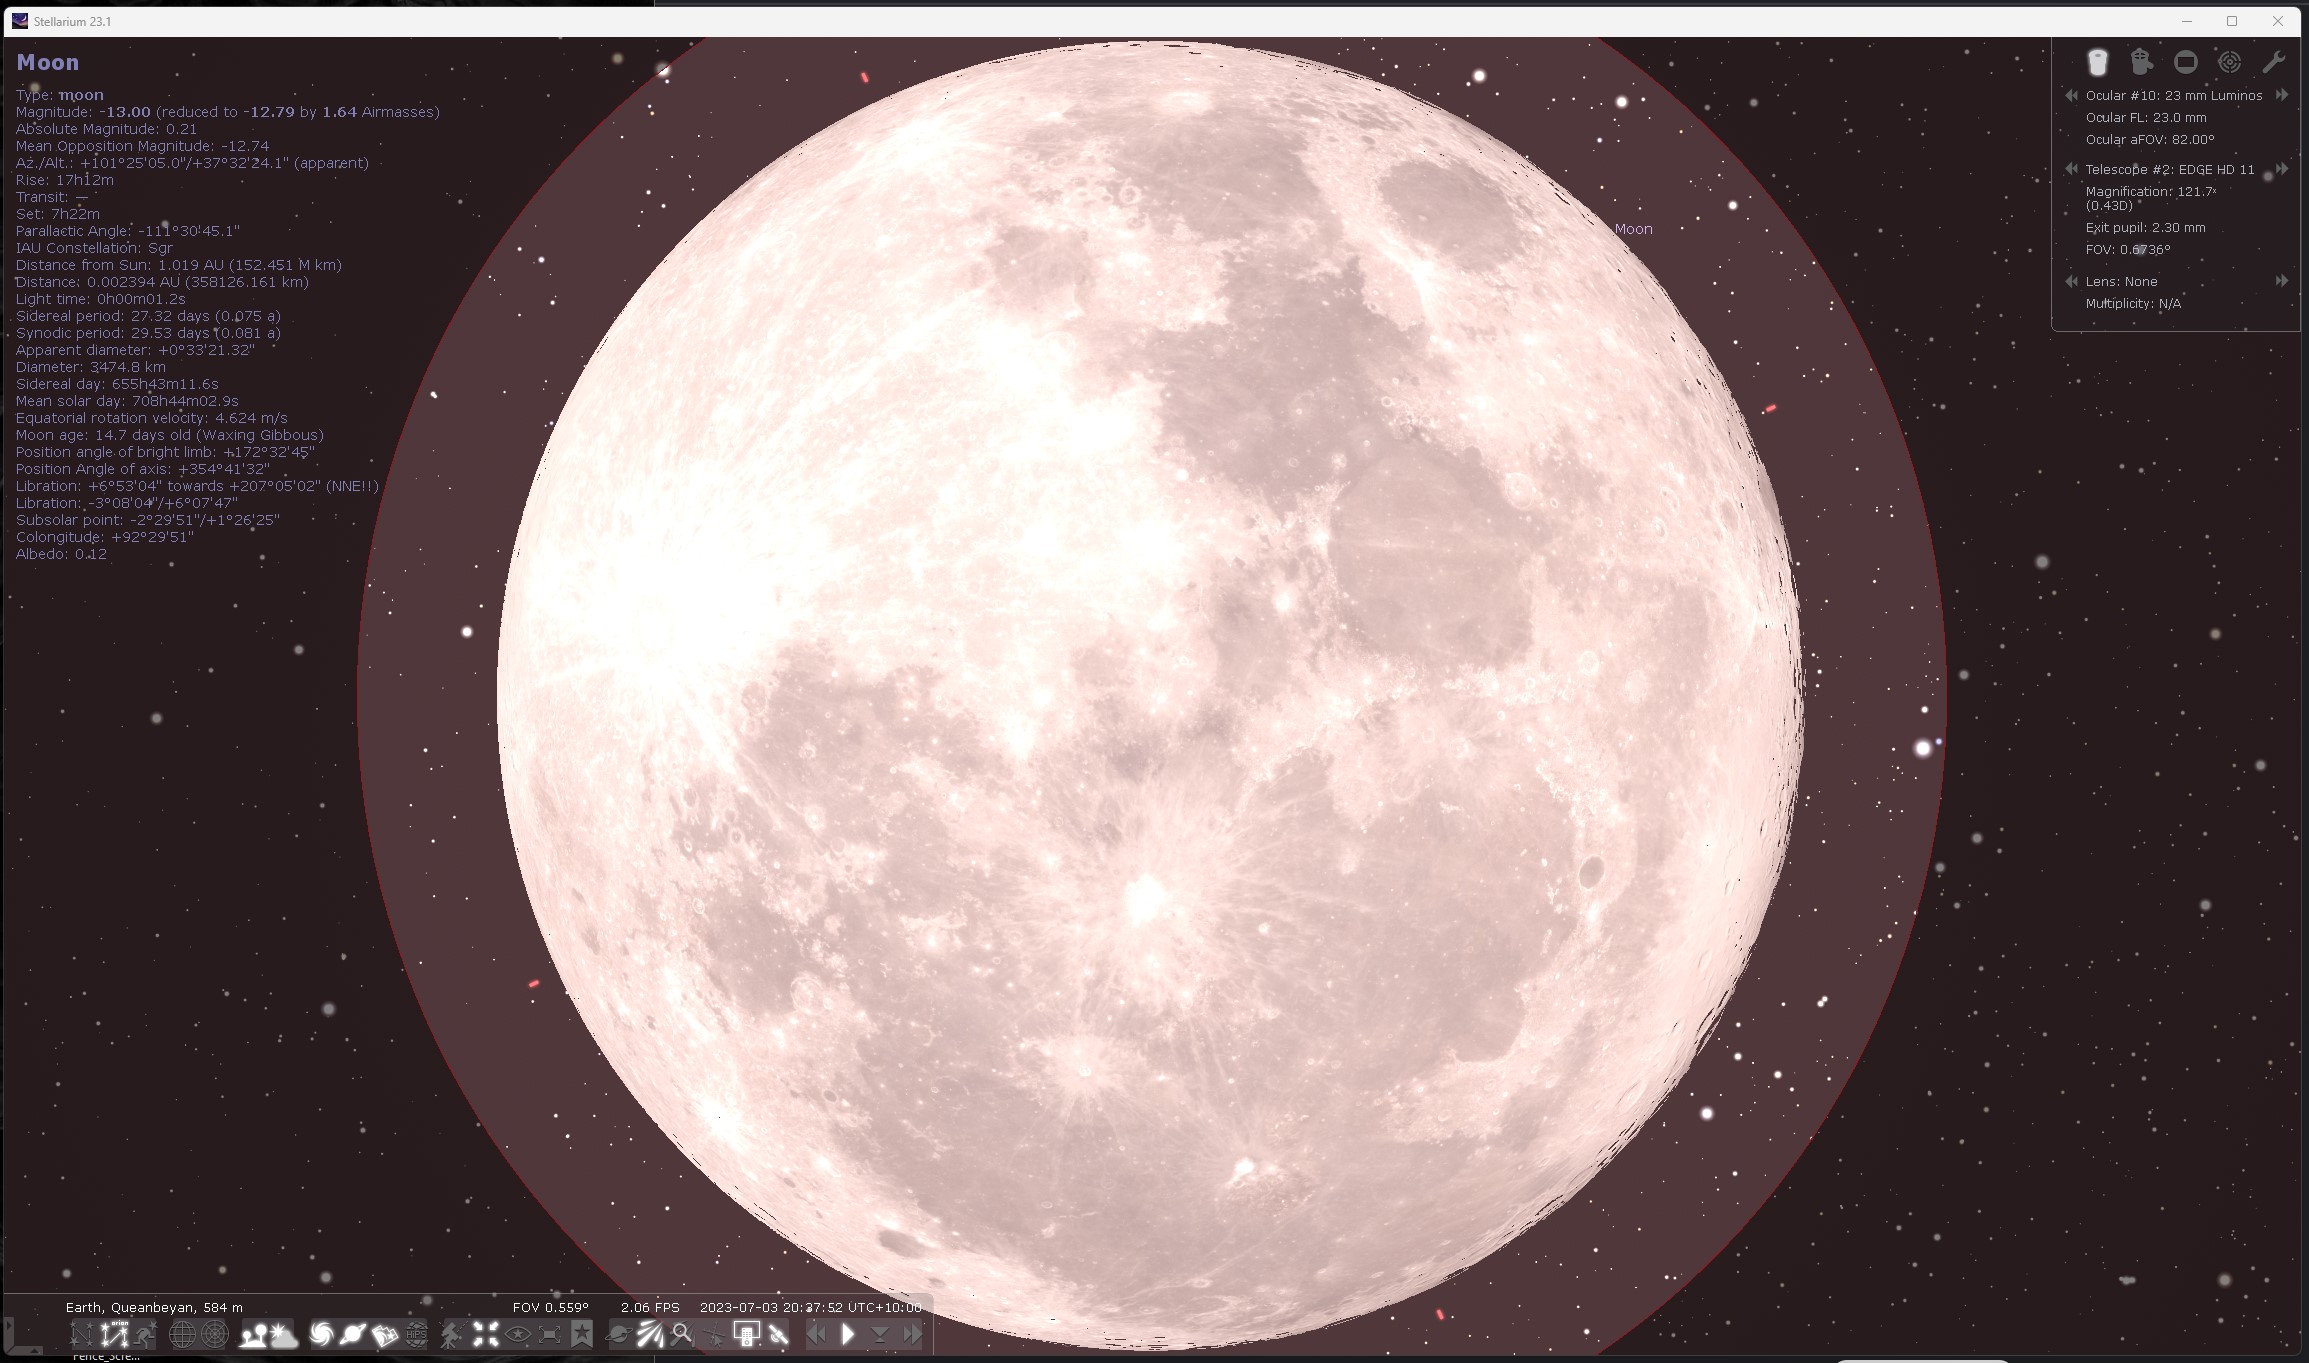Viewport: 2309px width, 1363px height.
Task: Open the Oculars plugin settings wrench
Action: coord(2274,63)
